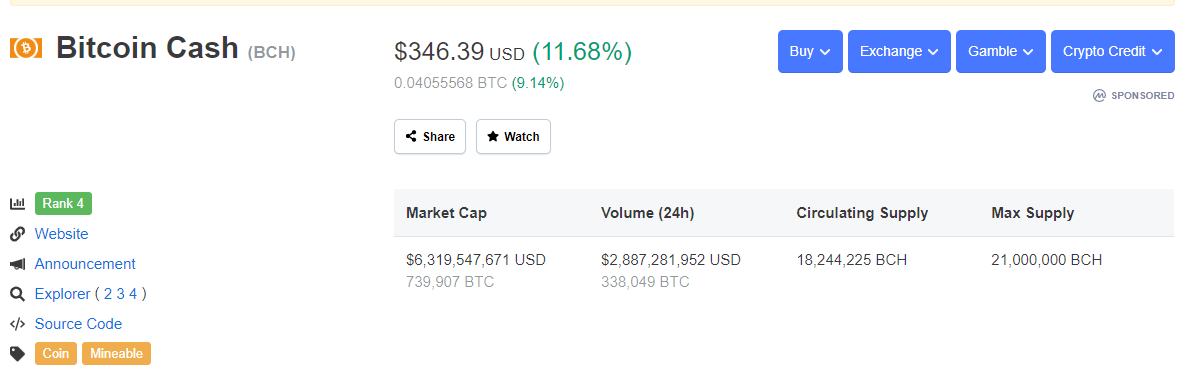Open Explorer alternate link 3
The image size is (1178, 373).
click(120, 294)
